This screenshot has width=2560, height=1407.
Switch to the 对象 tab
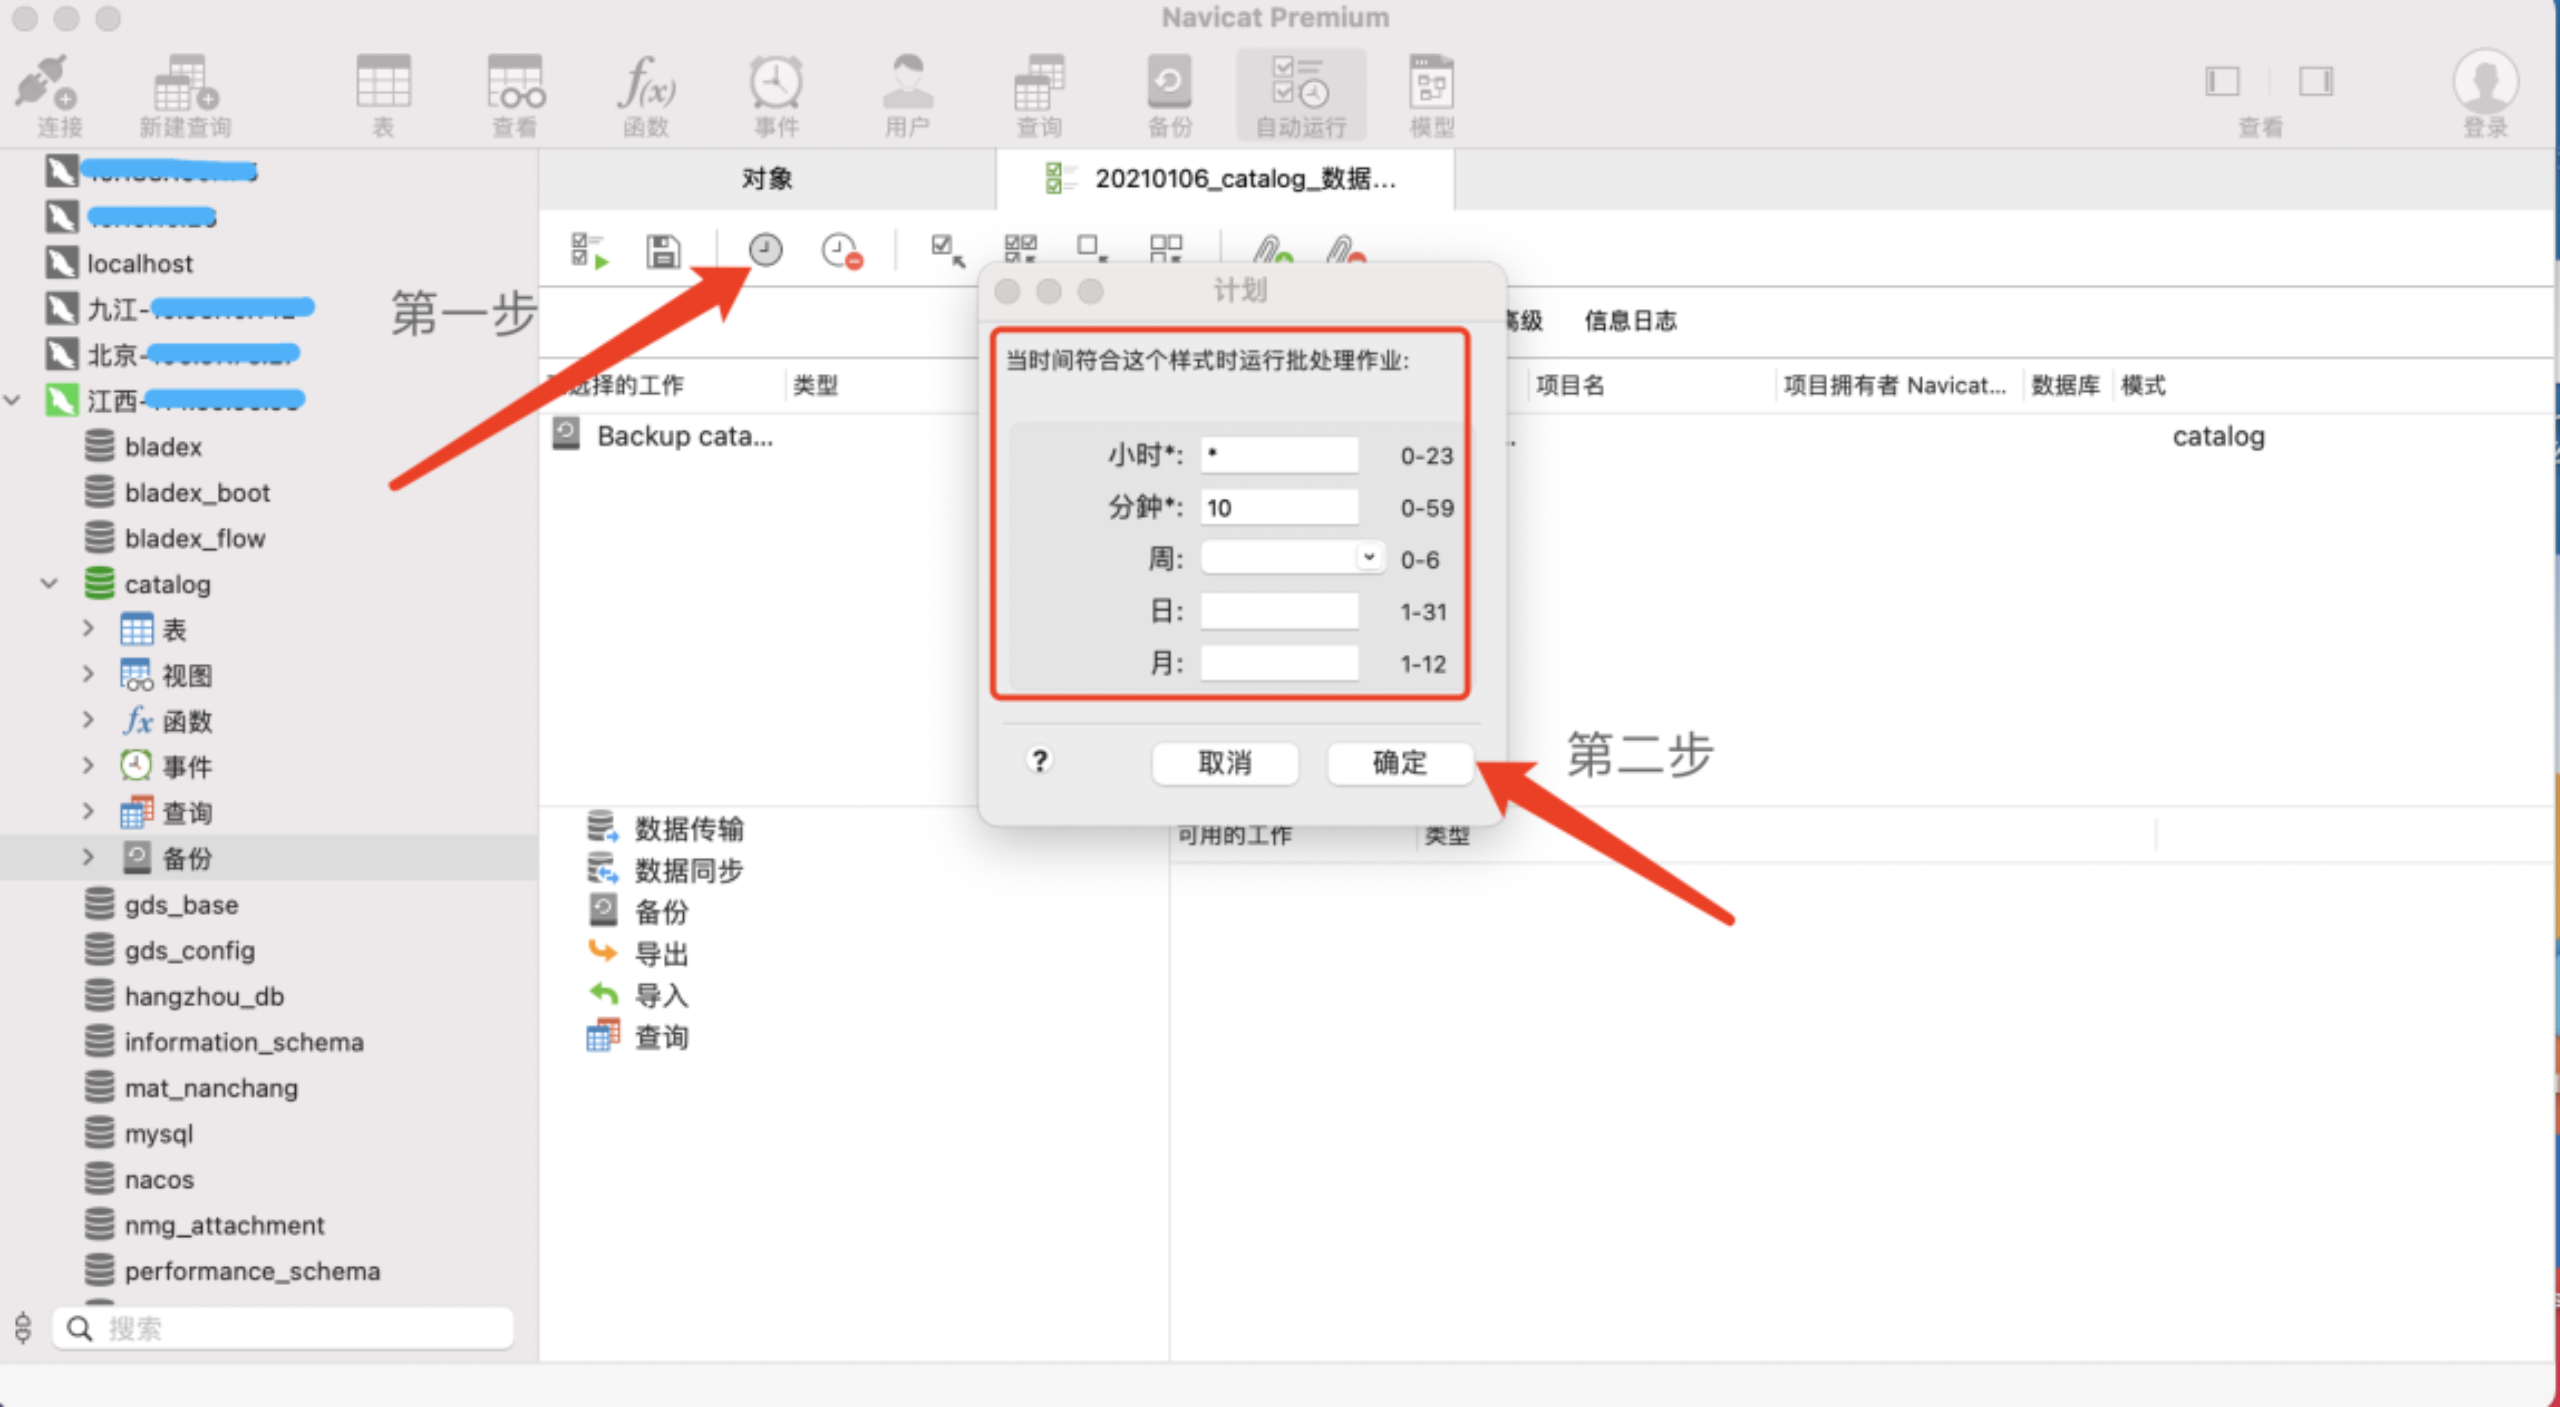[x=767, y=179]
